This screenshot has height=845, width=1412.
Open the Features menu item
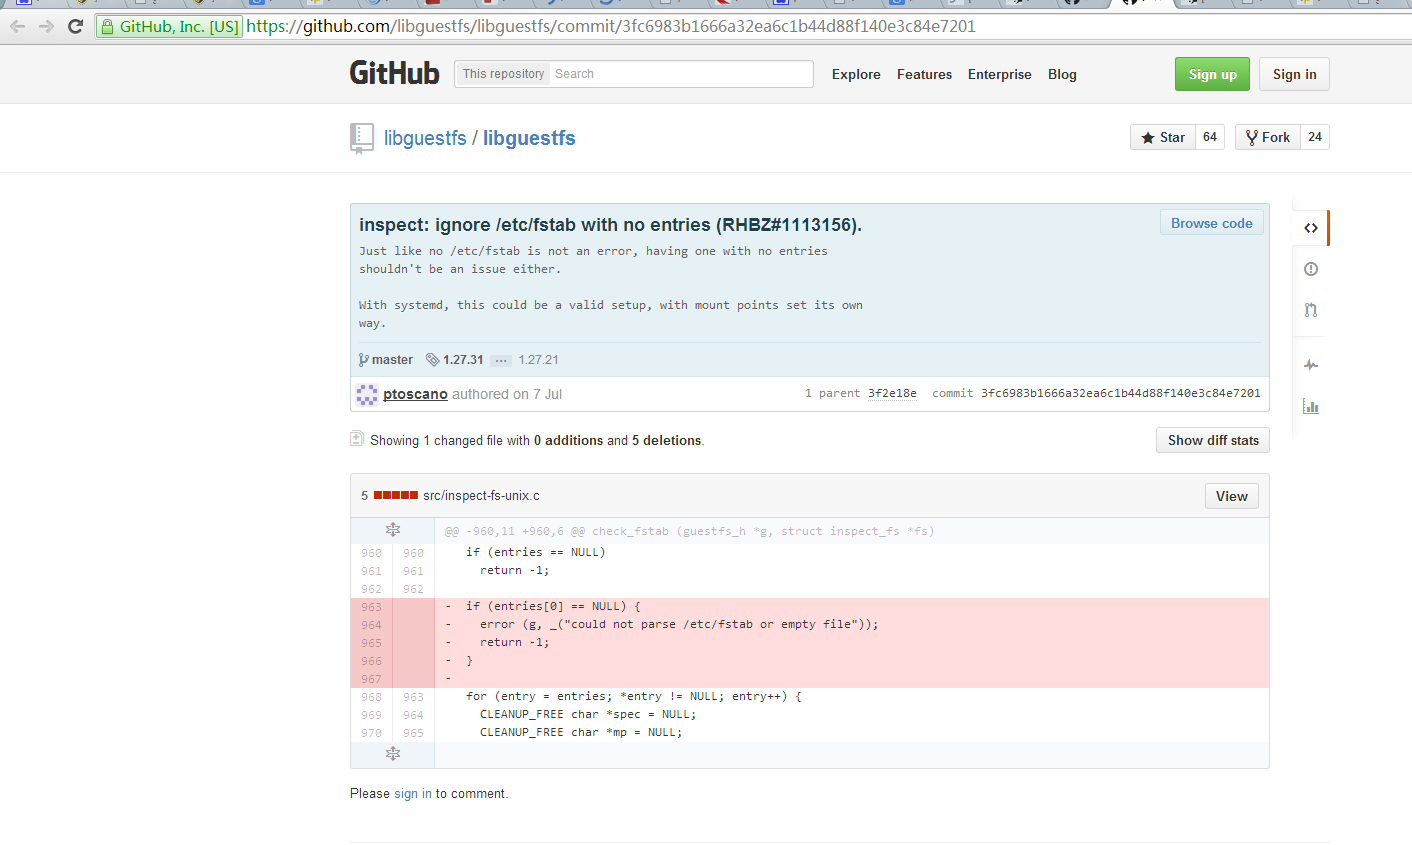(x=924, y=74)
